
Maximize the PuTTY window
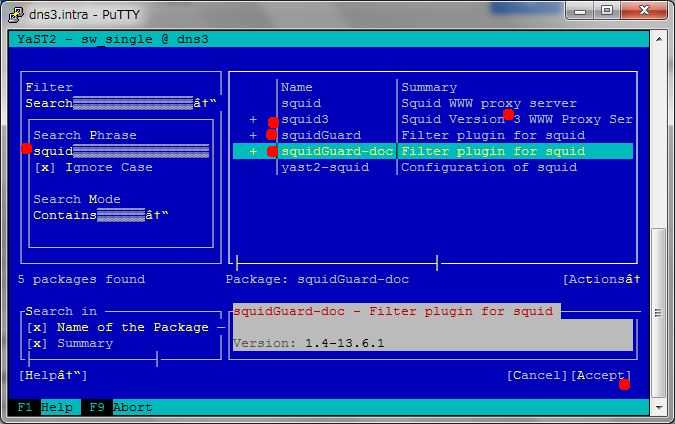[607, 11]
